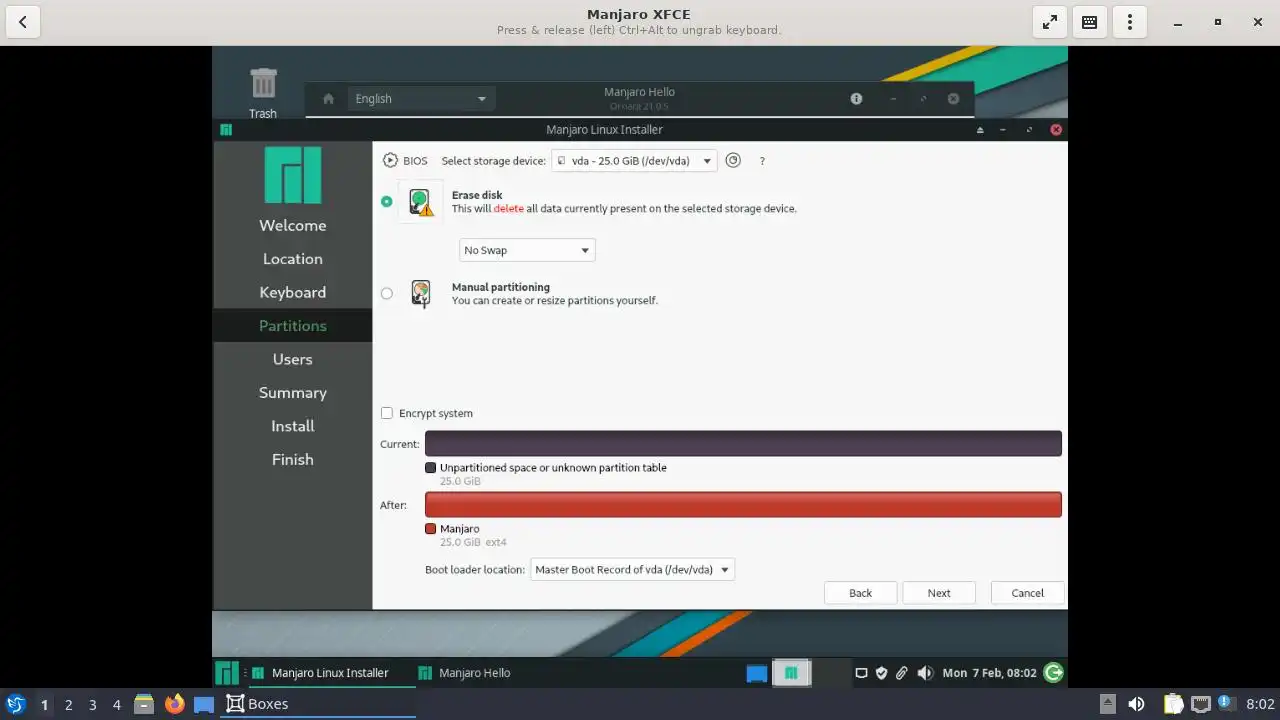Open the Select storage device dropdown

pos(634,160)
